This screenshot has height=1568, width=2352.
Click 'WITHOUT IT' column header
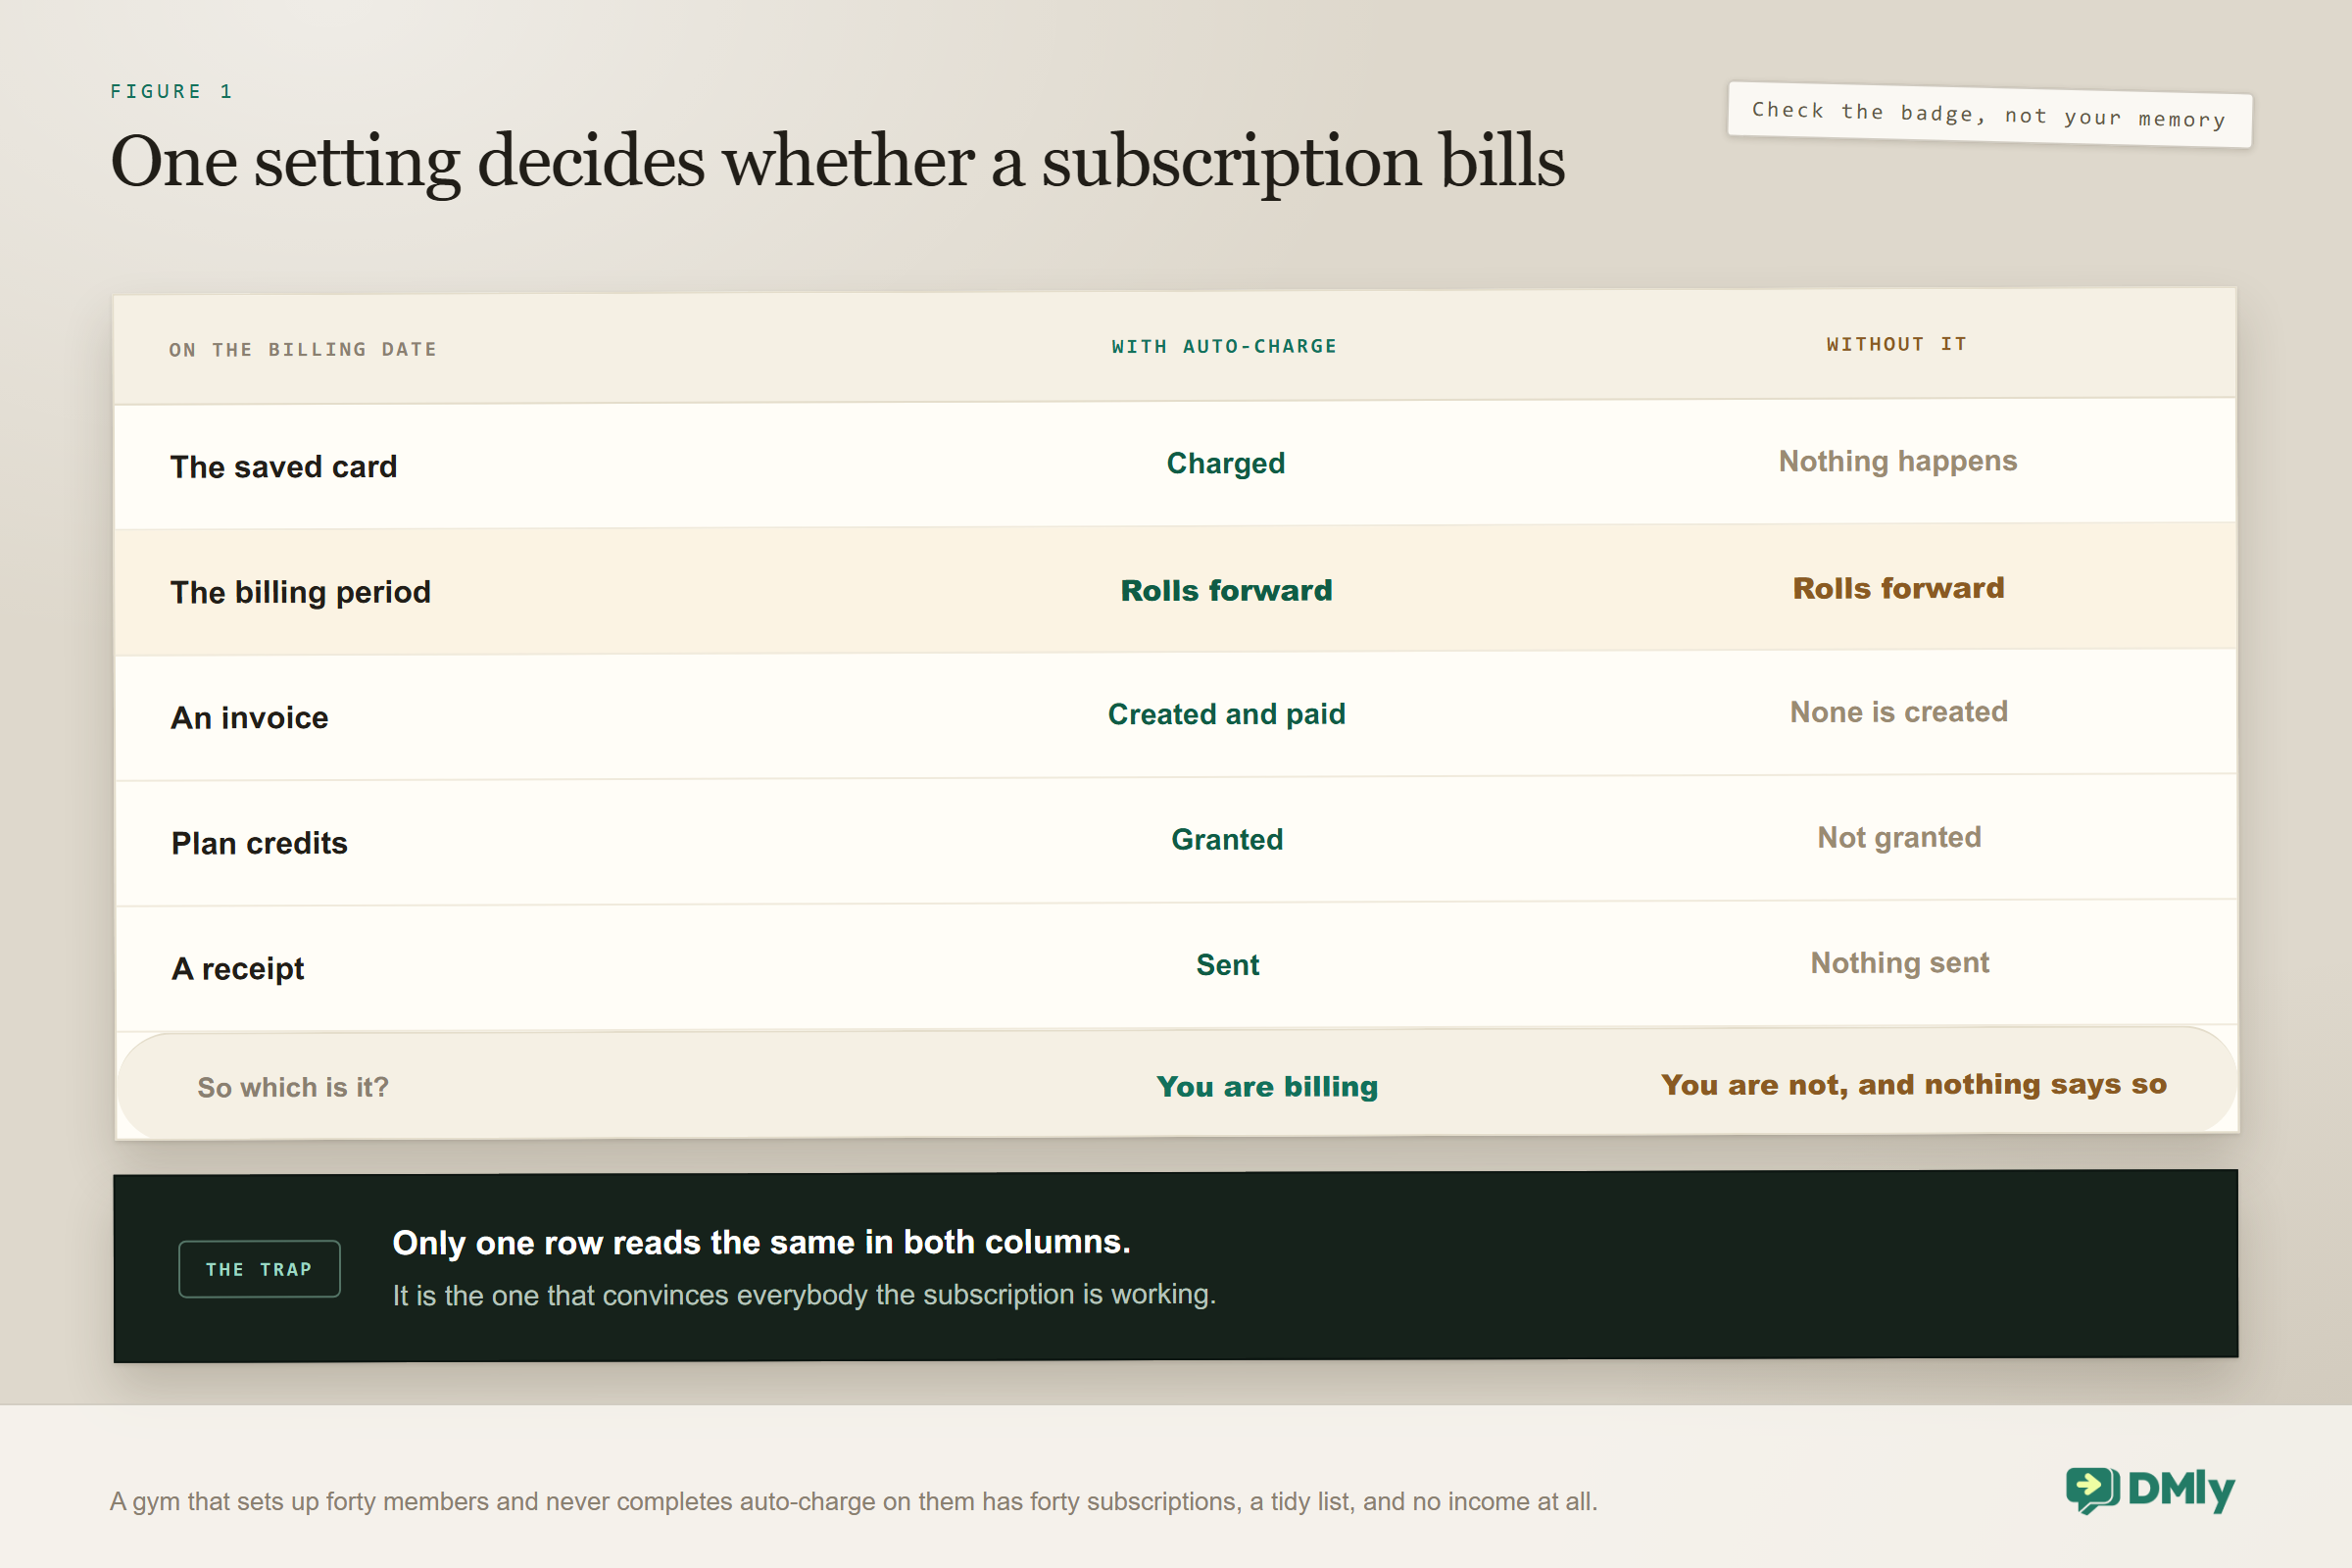(1897, 344)
